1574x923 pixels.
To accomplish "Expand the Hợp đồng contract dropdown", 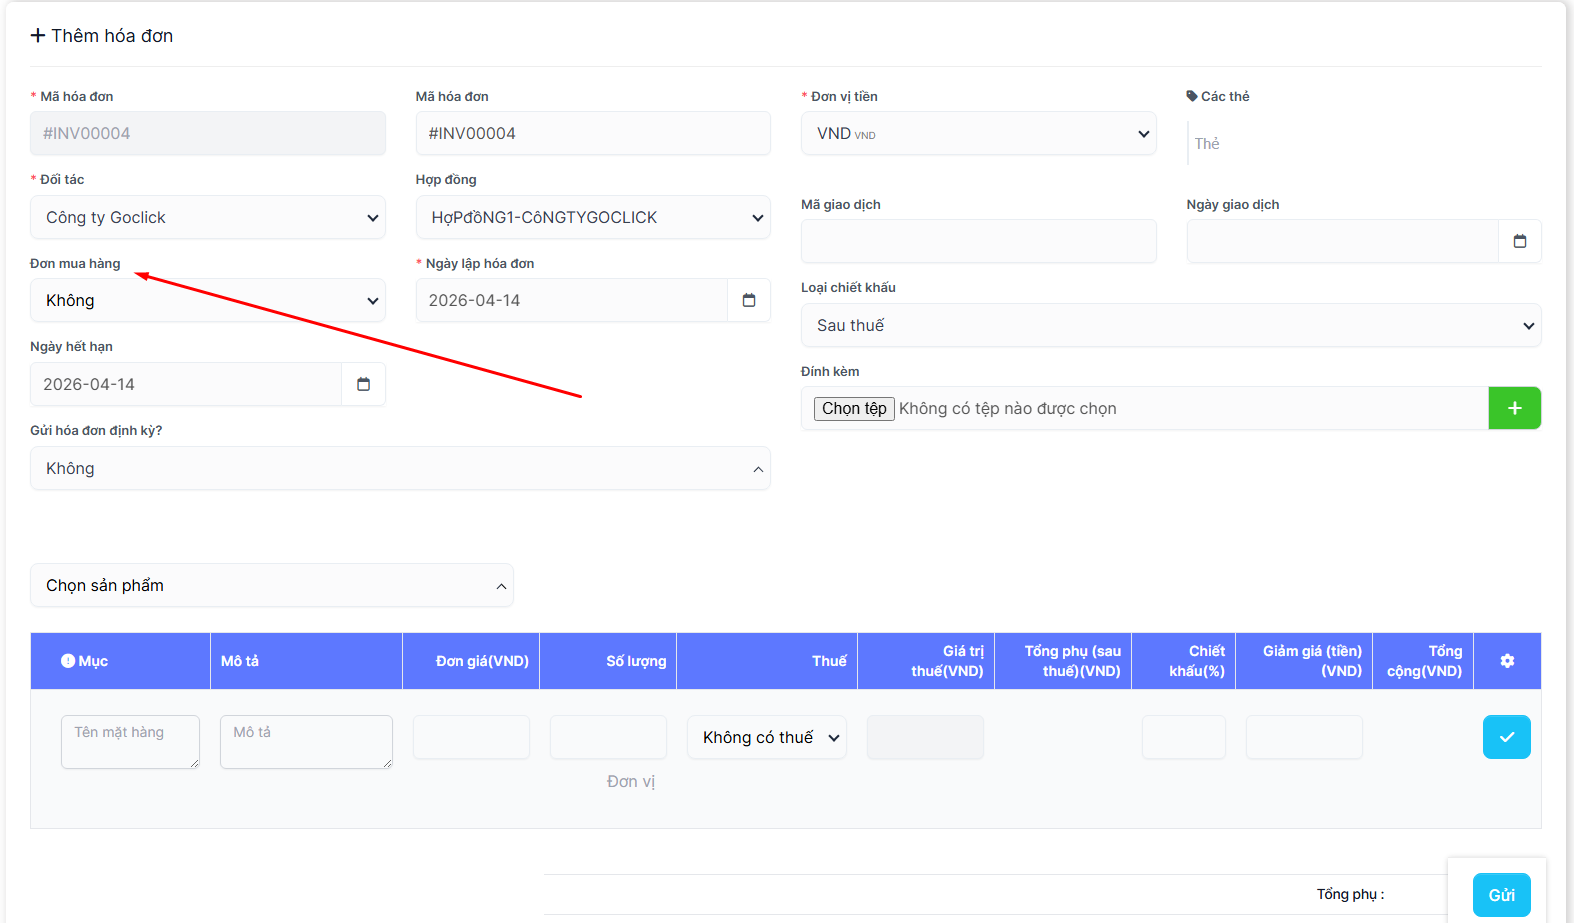I will click(593, 217).
